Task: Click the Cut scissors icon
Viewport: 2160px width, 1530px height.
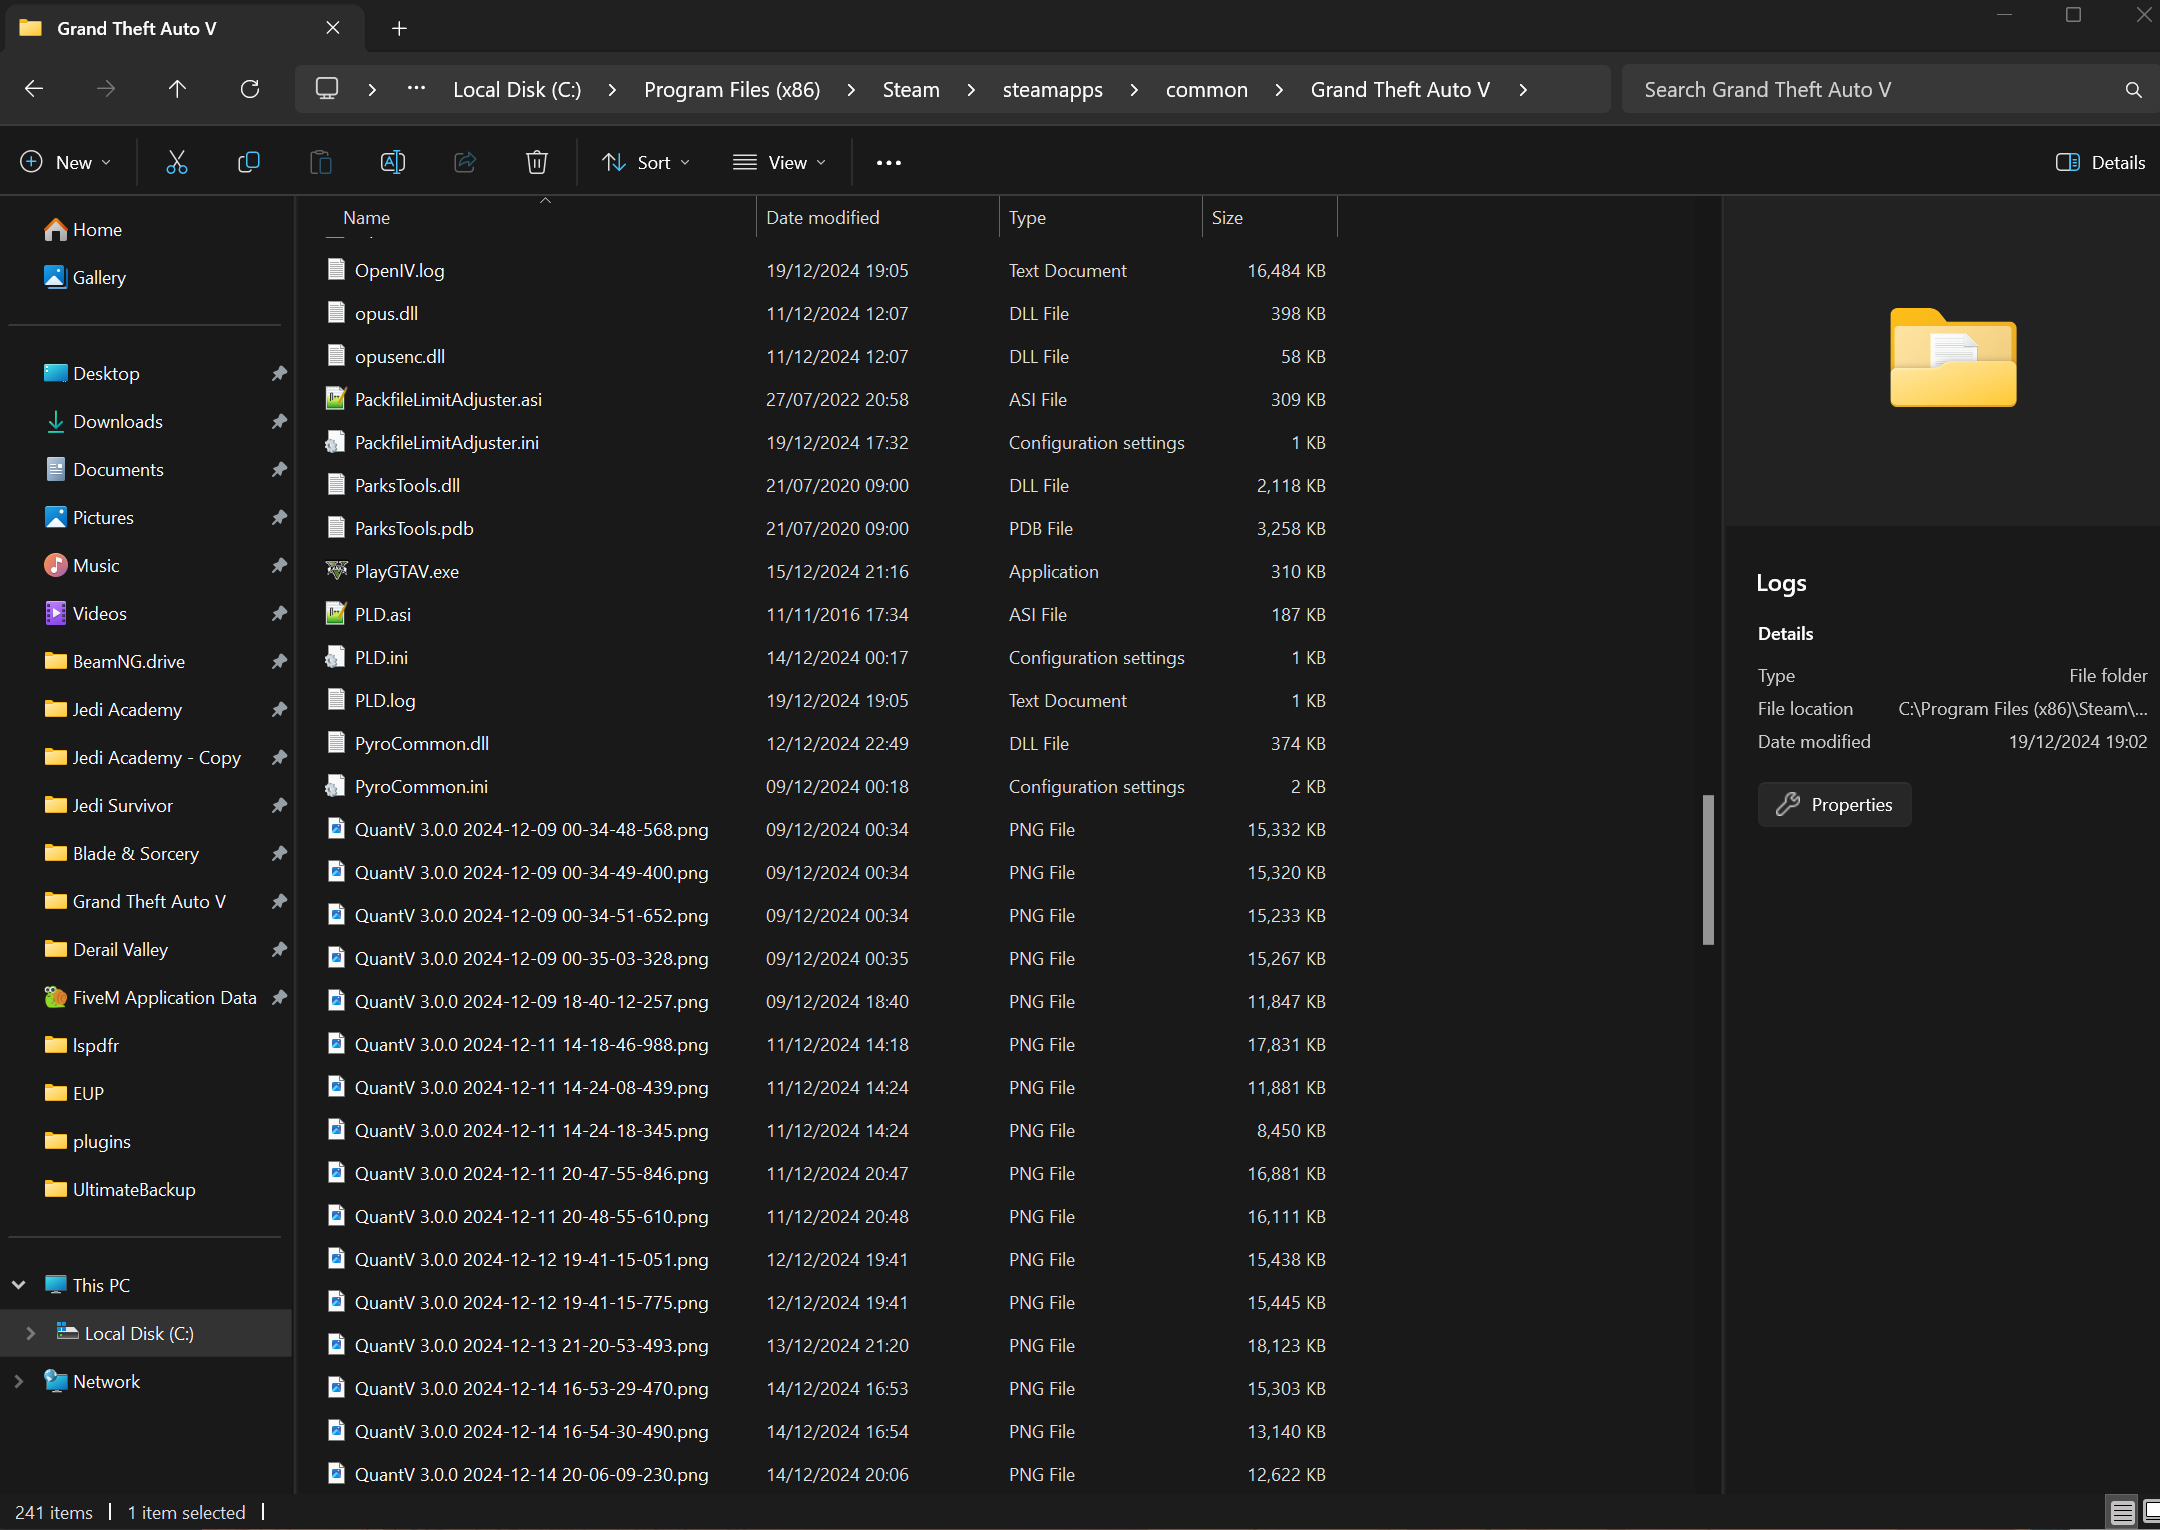Action: 177,162
